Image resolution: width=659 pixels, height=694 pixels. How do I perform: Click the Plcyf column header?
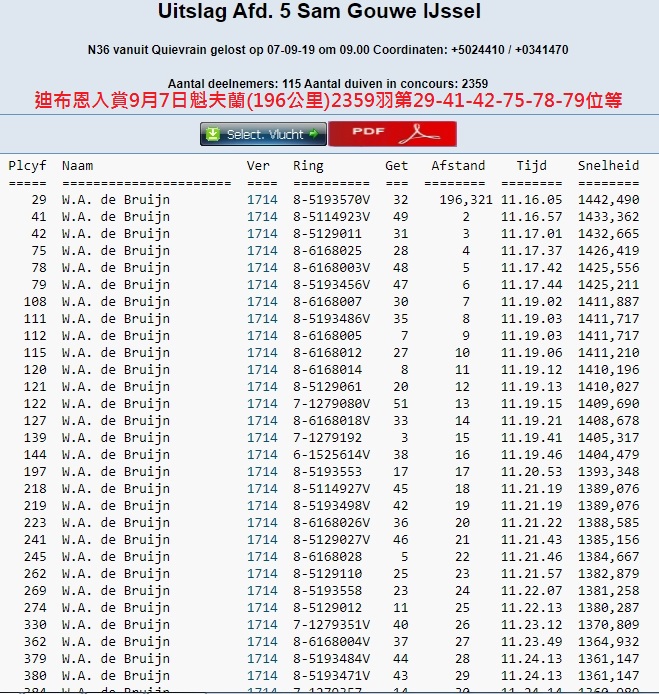point(27,166)
